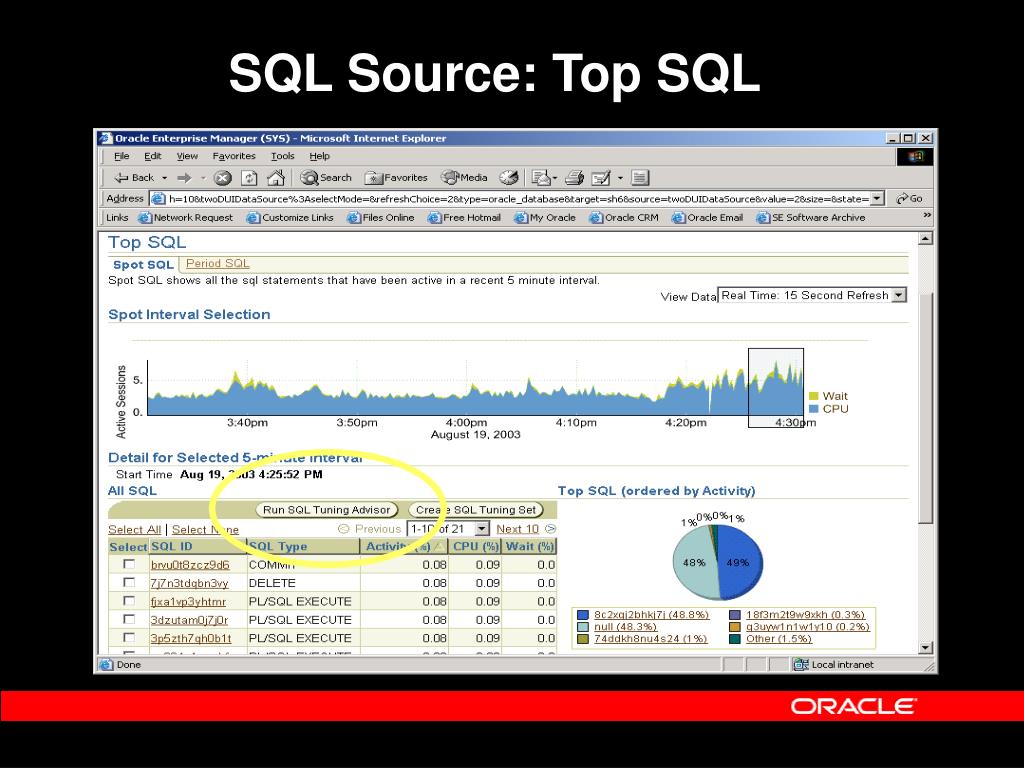1024x768 pixels.
Task: Click the Select None link
Action: (205, 530)
